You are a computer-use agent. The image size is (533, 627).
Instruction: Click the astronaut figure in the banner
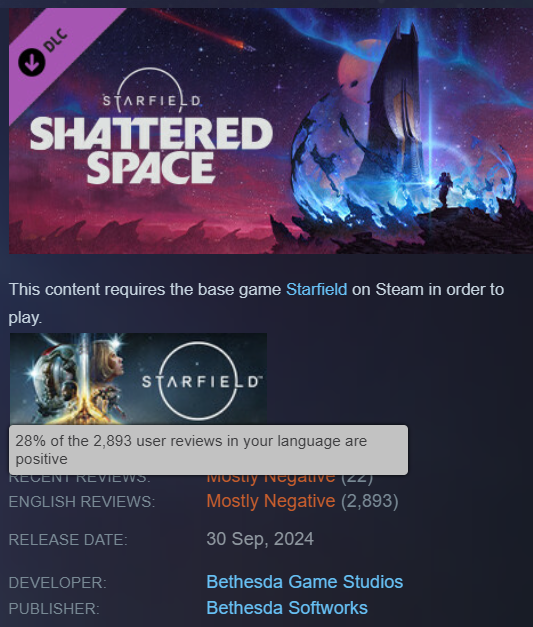tap(444, 189)
